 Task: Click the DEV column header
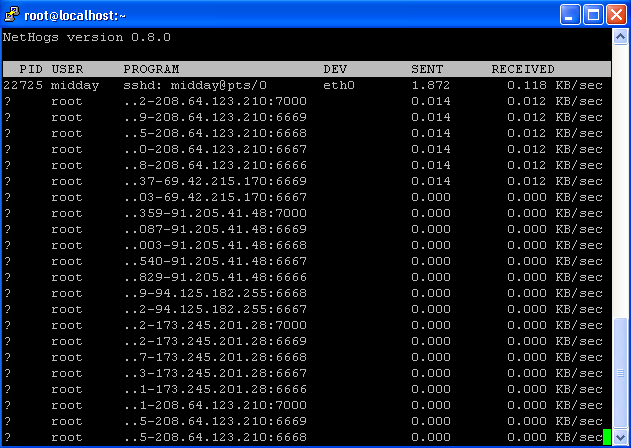point(335,69)
